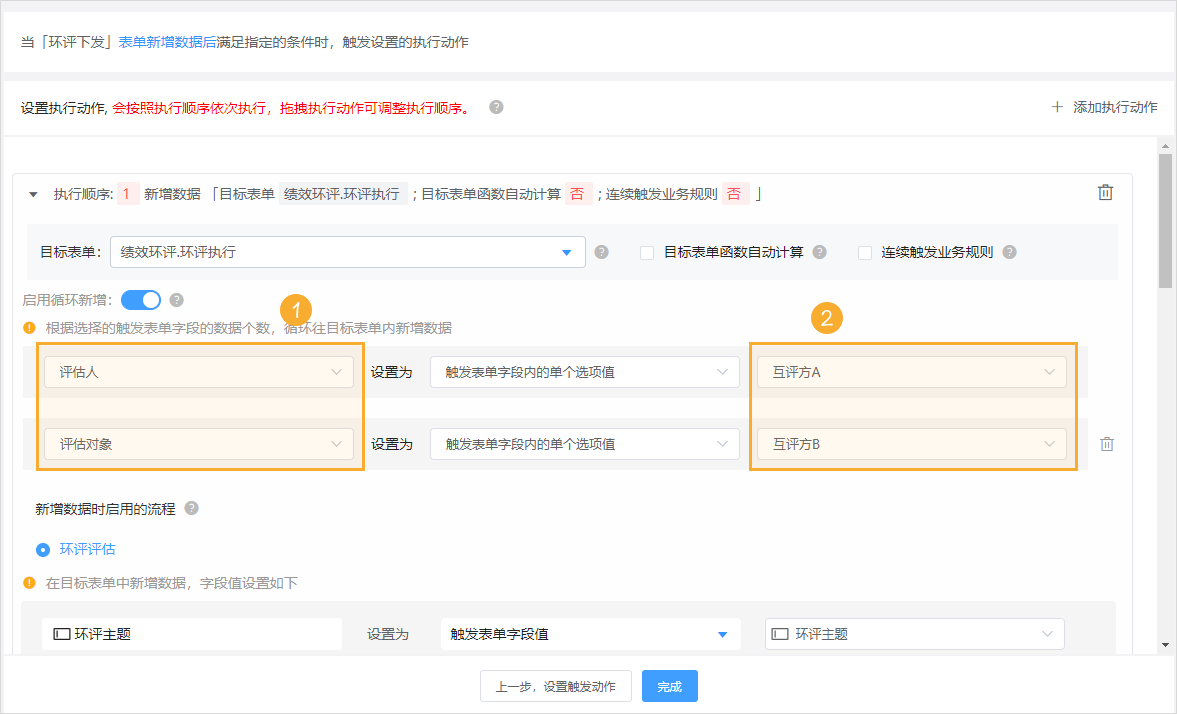The image size is (1177, 714).
Task: Click the 上一步，设置触发动作 button
Action: pyautogui.click(x=555, y=686)
